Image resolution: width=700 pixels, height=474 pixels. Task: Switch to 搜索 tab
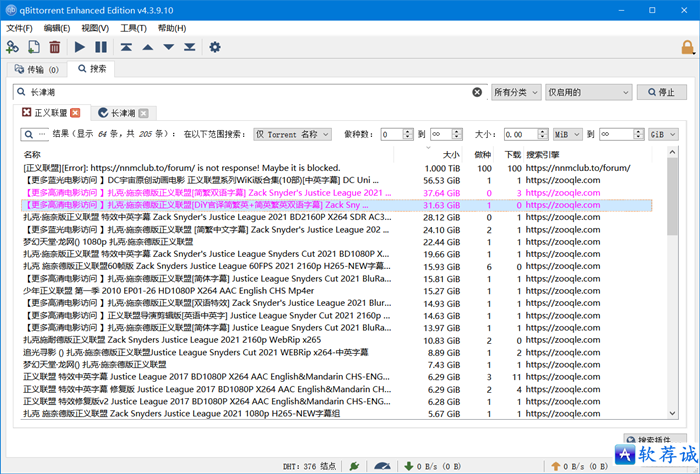(x=92, y=69)
